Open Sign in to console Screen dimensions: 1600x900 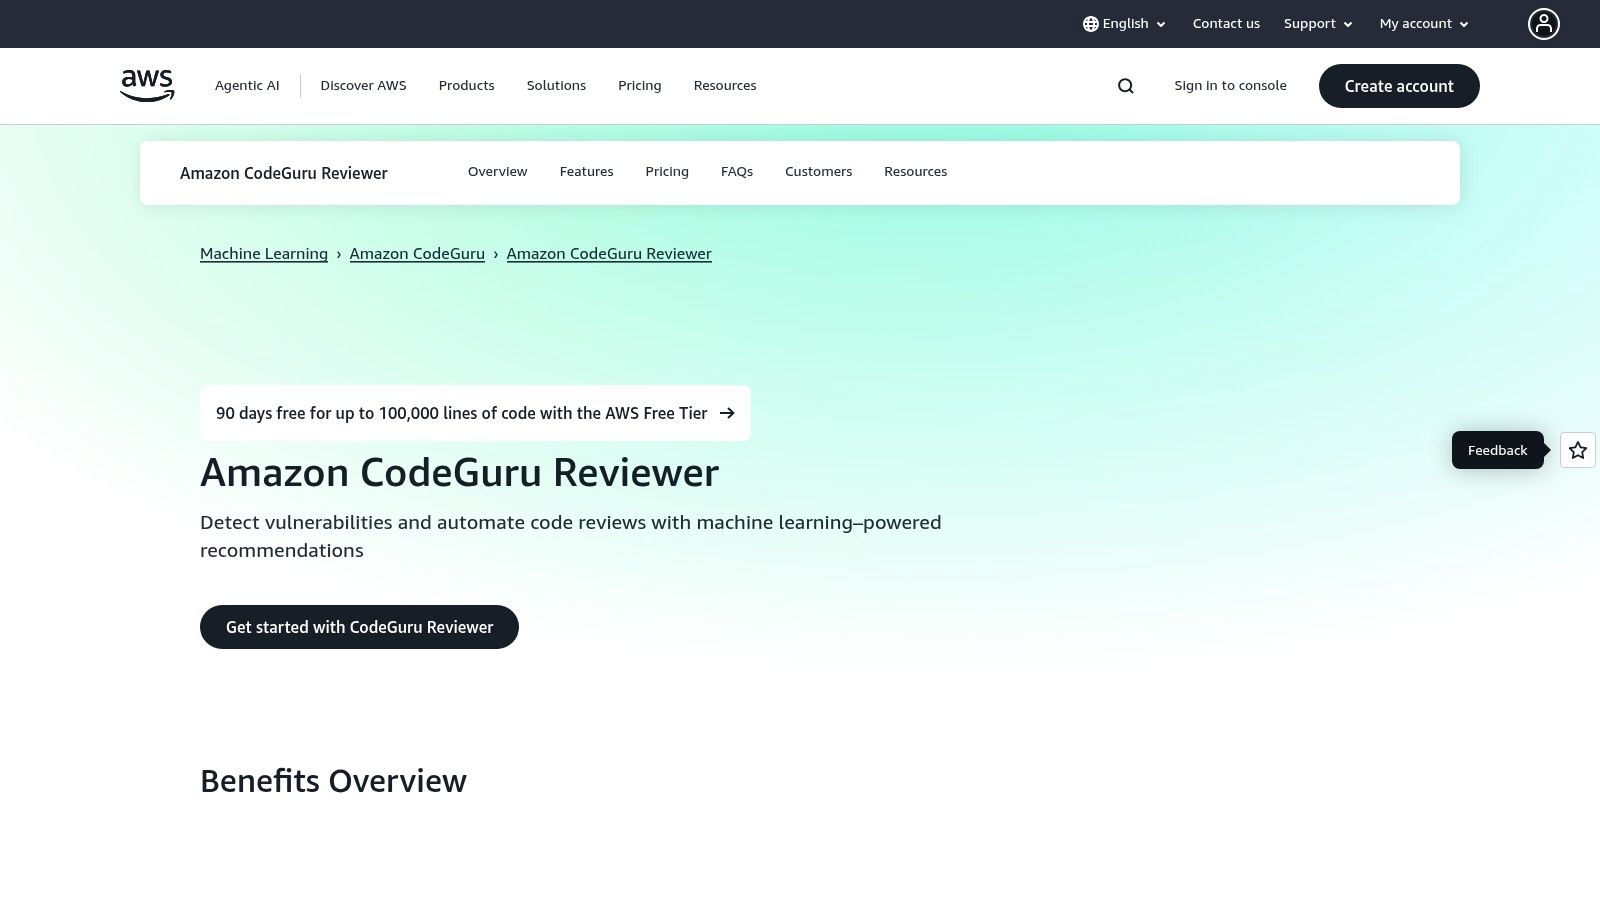pos(1230,85)
